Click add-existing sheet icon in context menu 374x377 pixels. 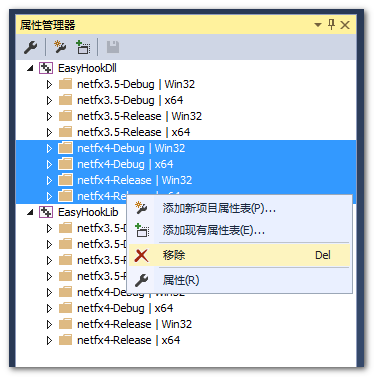coord(142,230)
